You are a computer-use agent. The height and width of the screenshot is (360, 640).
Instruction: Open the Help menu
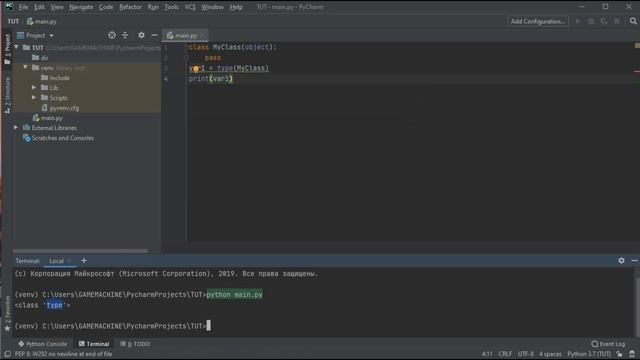coord(236,7)
